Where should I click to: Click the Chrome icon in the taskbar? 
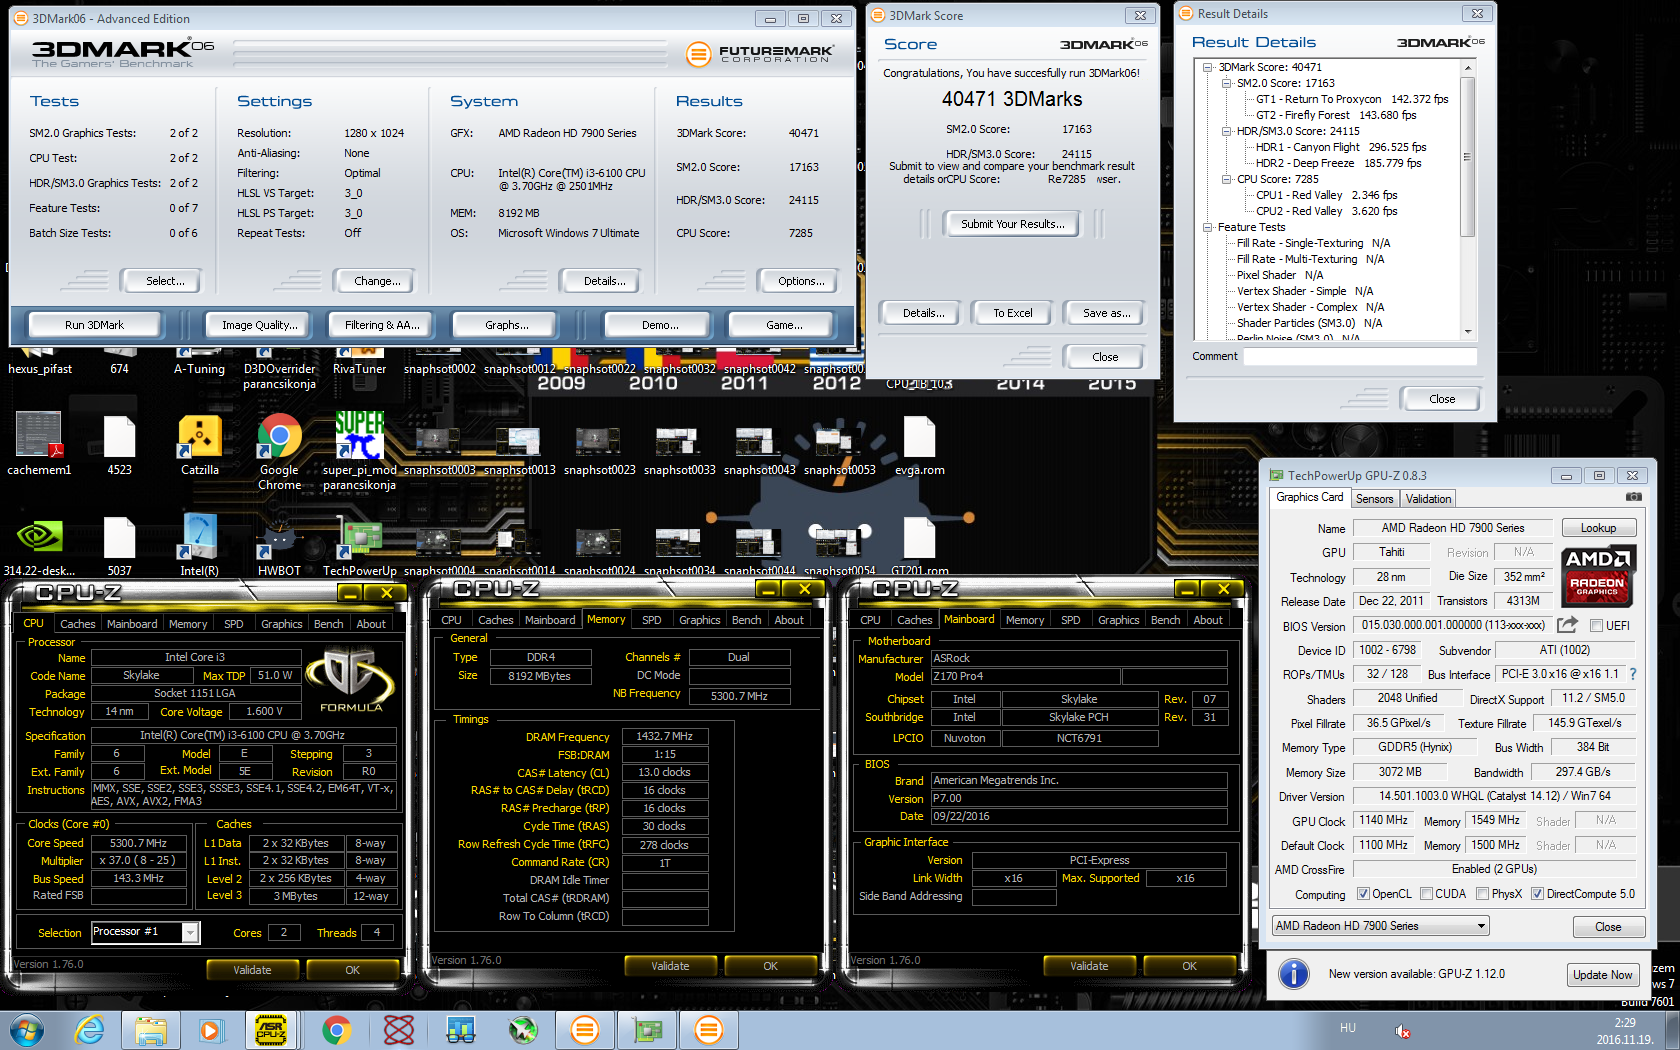tap(336, 1029)
